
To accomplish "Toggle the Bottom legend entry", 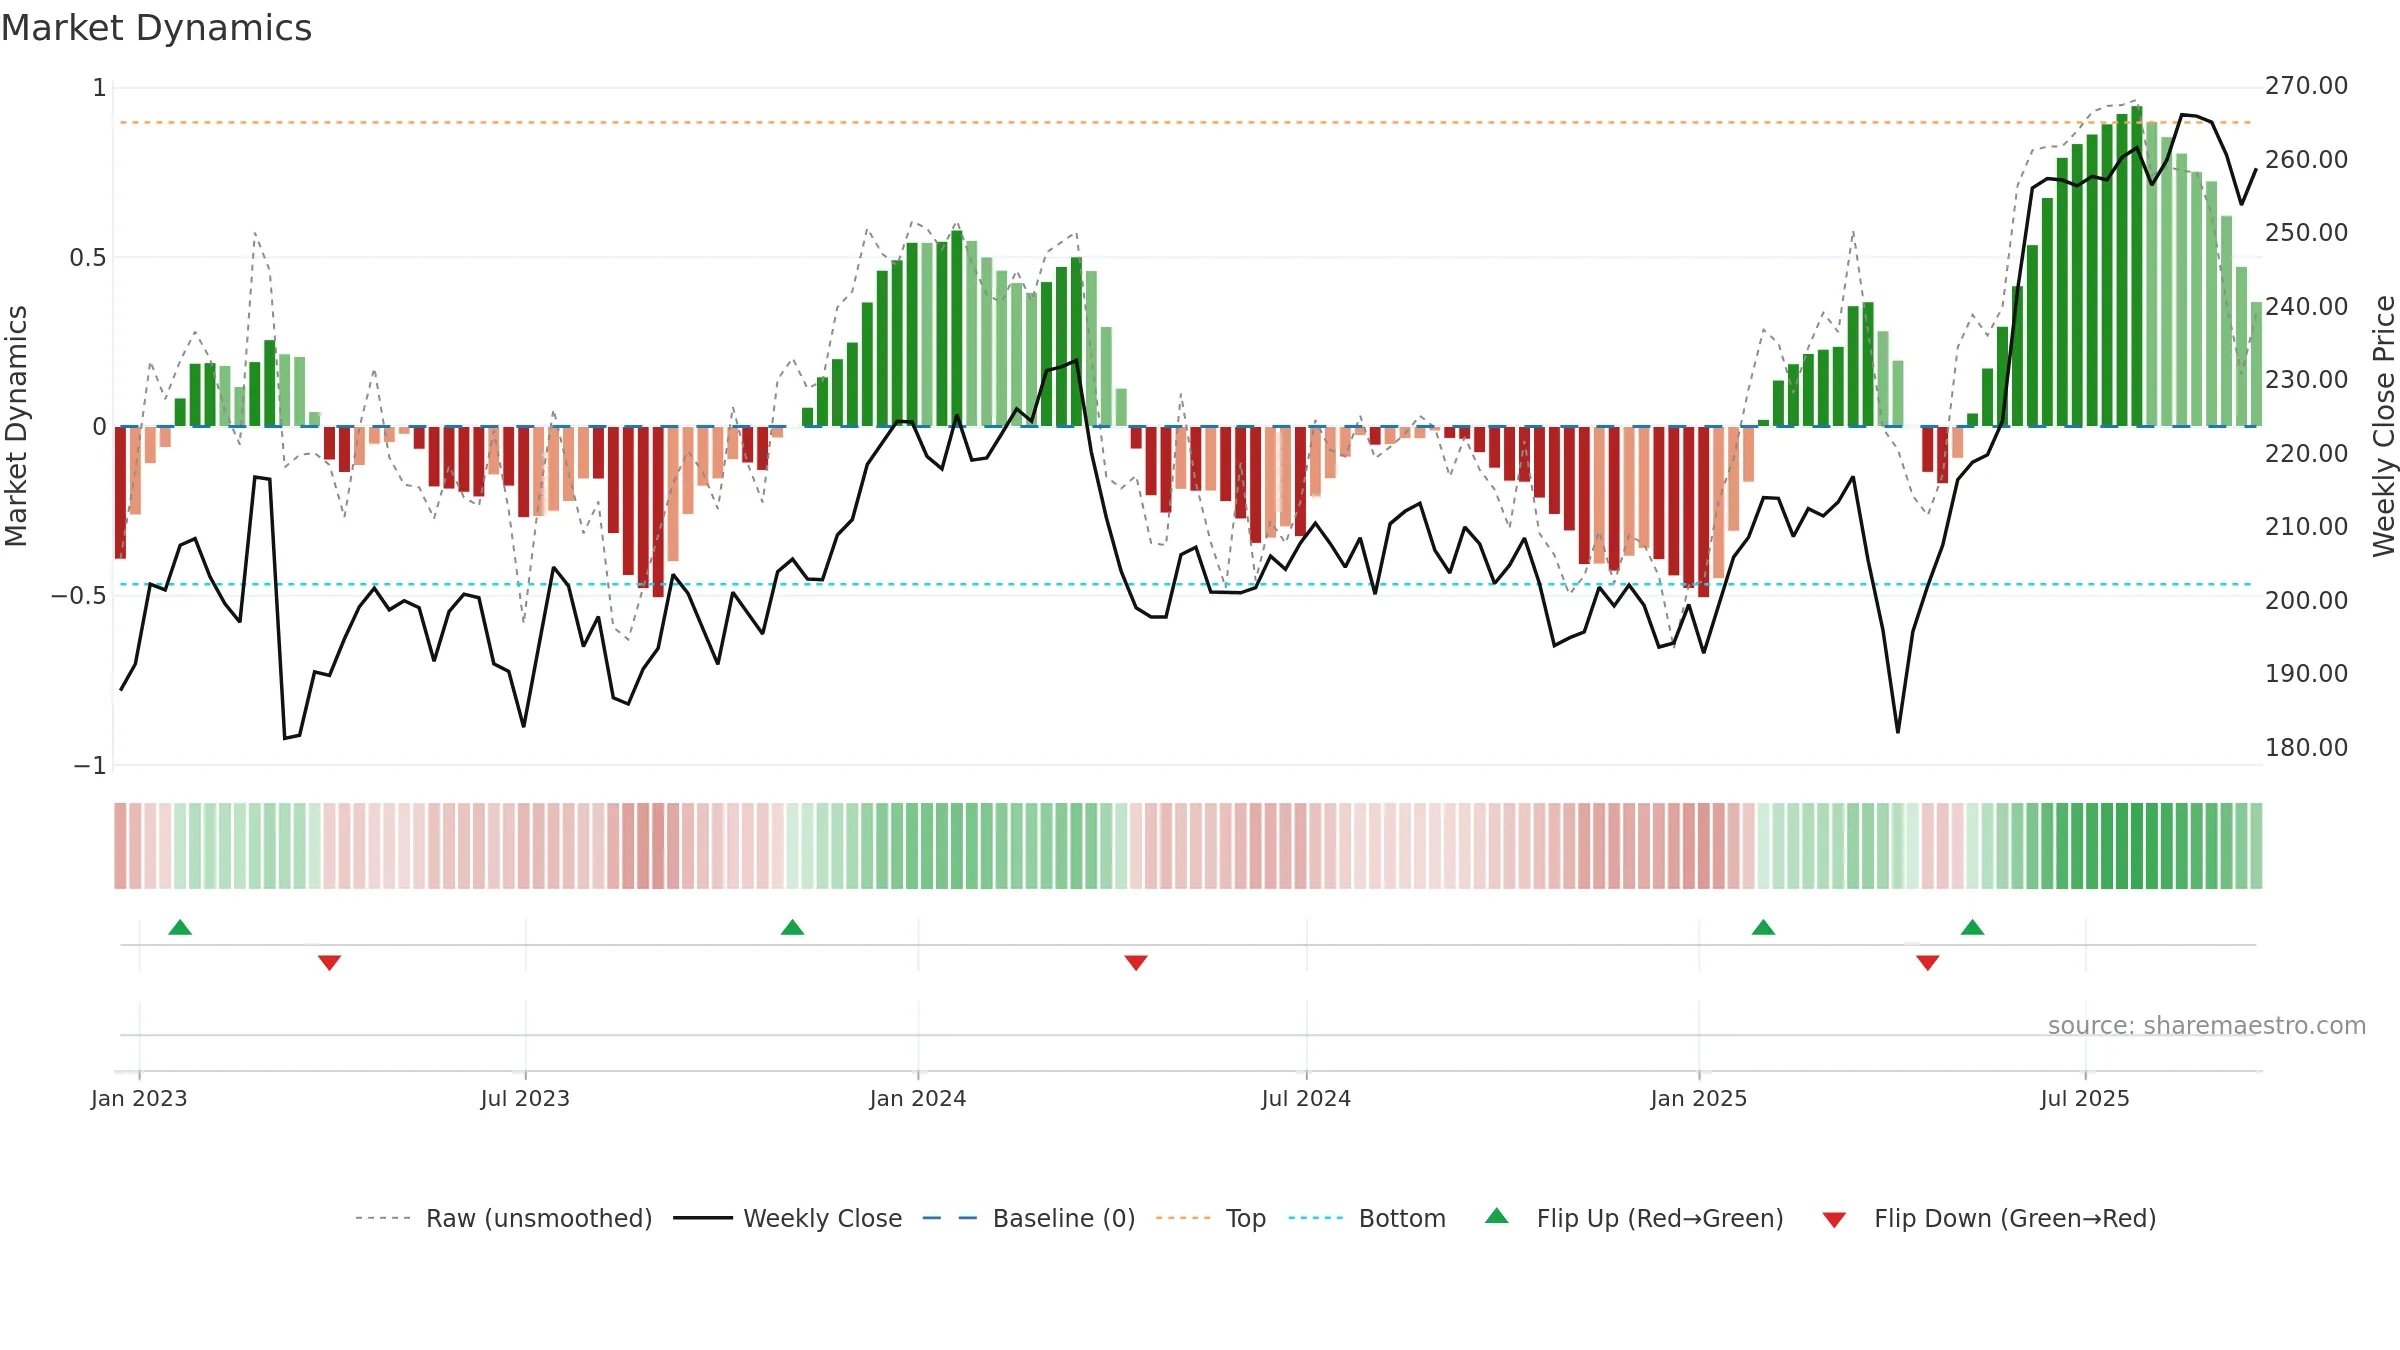I will coord(1367,1218).
